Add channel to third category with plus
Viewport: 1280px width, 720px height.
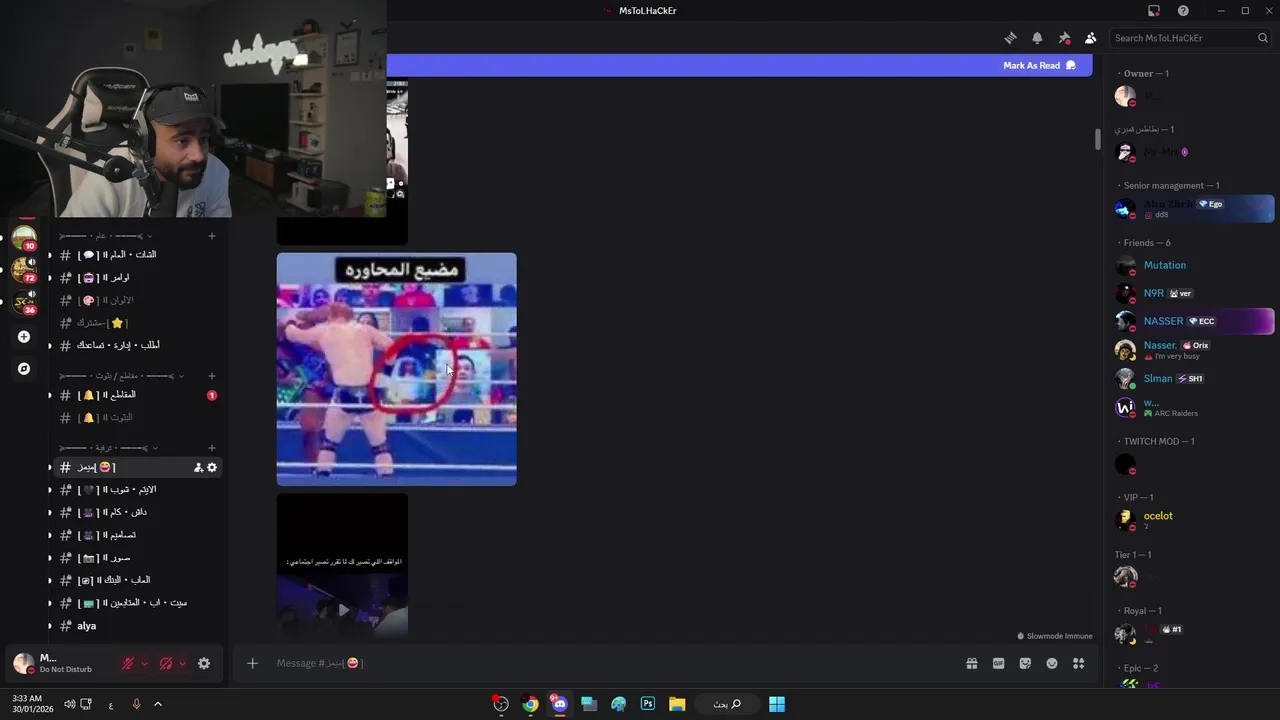click(x=212, y=448)
